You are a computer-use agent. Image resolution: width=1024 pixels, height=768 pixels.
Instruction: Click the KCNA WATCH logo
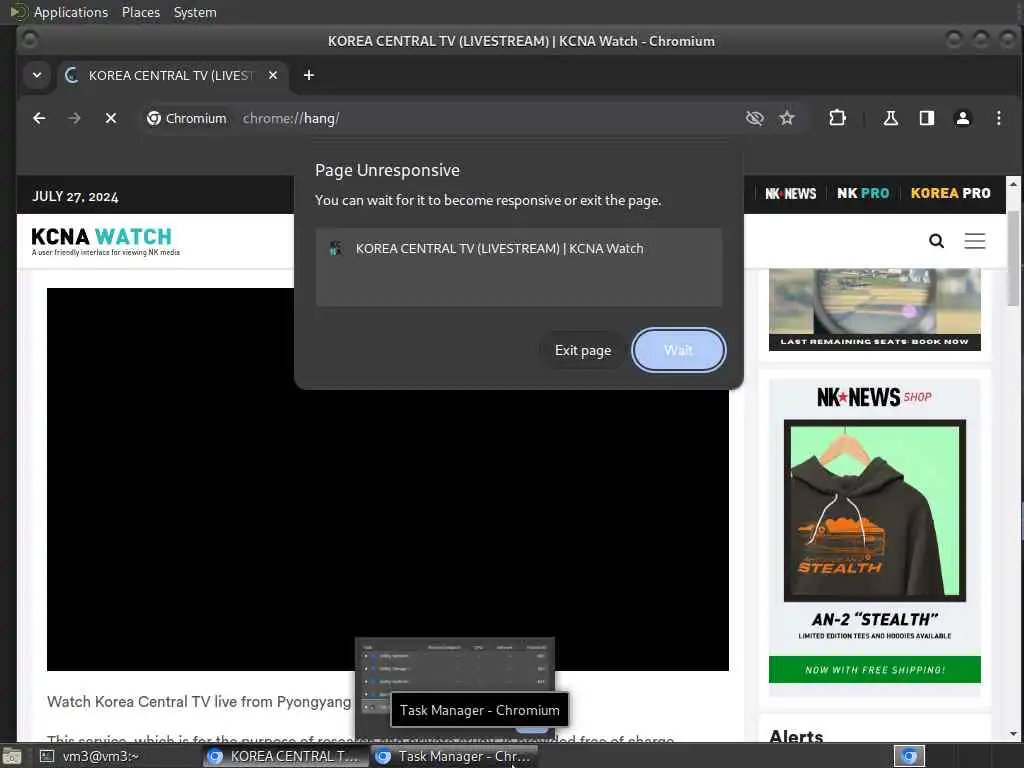pyautogui.click(x=104, y=241)
